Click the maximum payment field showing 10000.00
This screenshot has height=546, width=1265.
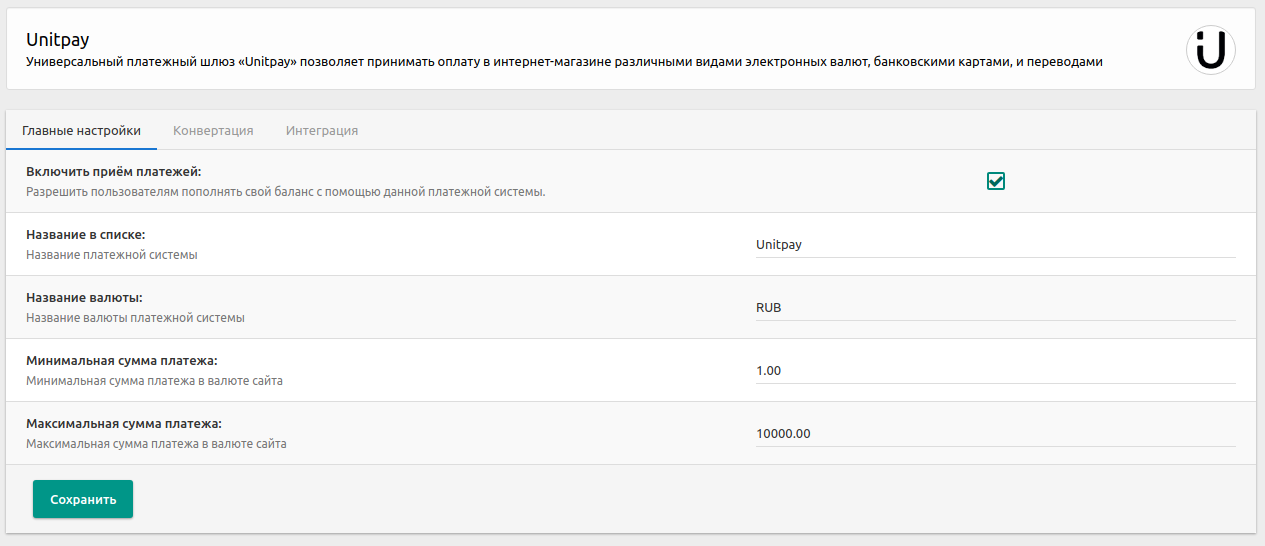[x=995, y=433]
